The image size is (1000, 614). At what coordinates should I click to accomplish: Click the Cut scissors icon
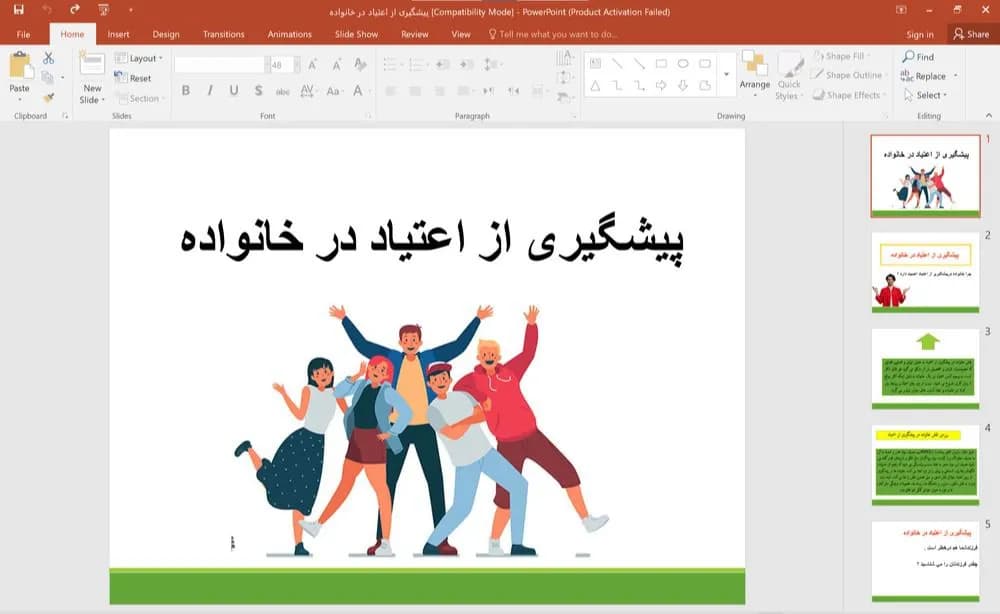click(48, 58)
